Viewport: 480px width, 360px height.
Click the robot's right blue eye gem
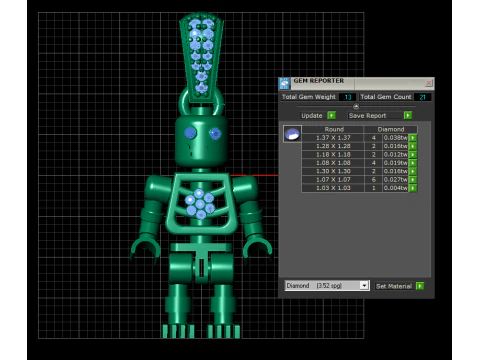[215, 134]
